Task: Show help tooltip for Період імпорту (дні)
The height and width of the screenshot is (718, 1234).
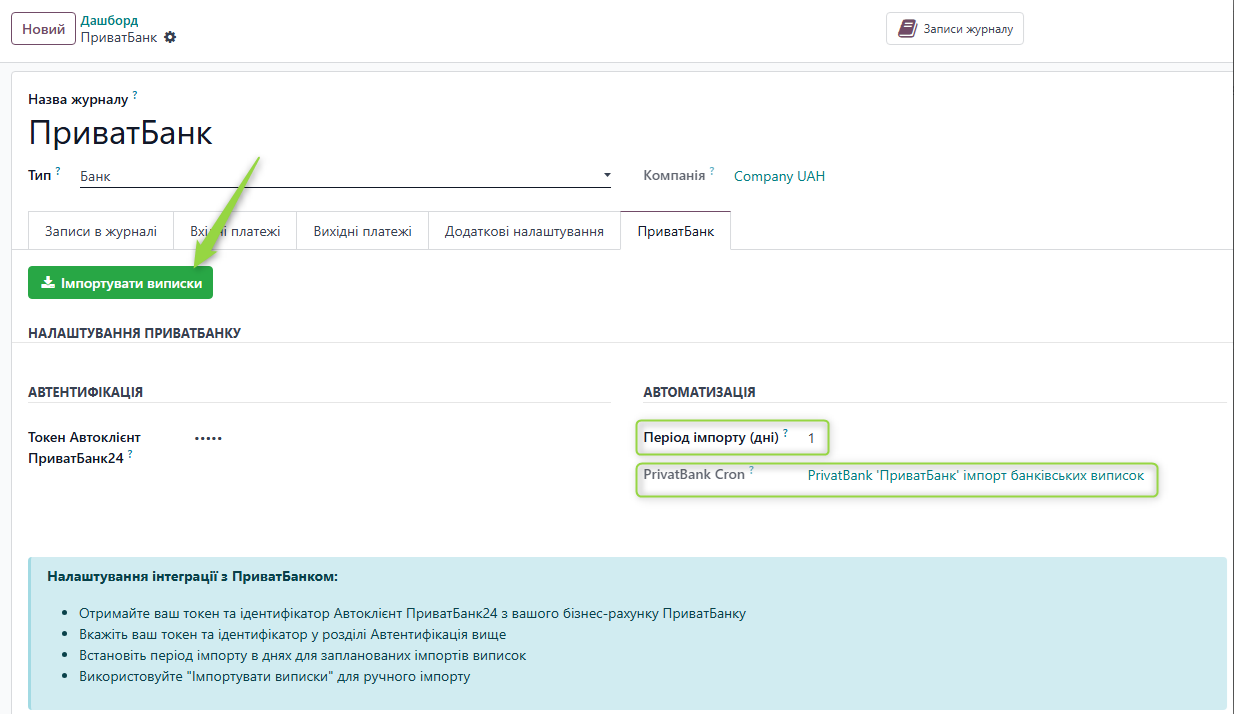Action: click(785, 433)
